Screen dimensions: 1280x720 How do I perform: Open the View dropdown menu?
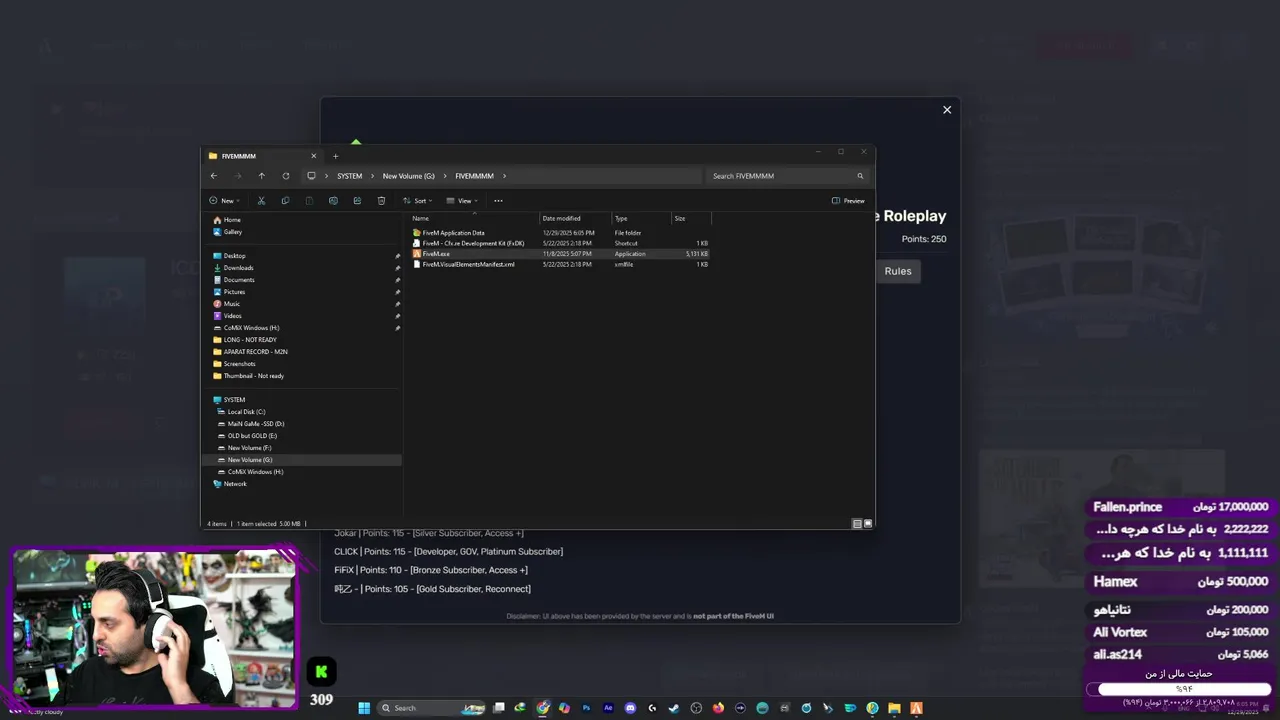click(x=461, y=201)
